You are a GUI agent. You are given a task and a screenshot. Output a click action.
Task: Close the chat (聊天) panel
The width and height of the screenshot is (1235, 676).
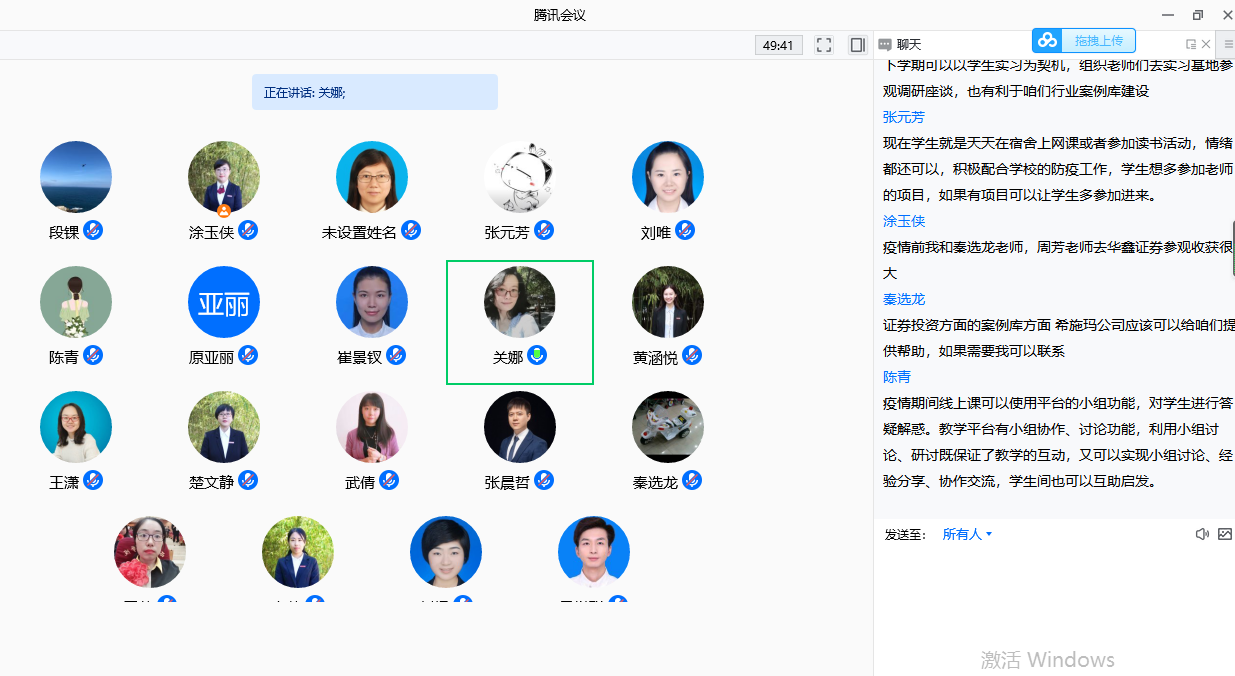pyautogui.click(x=1206, y=44)
